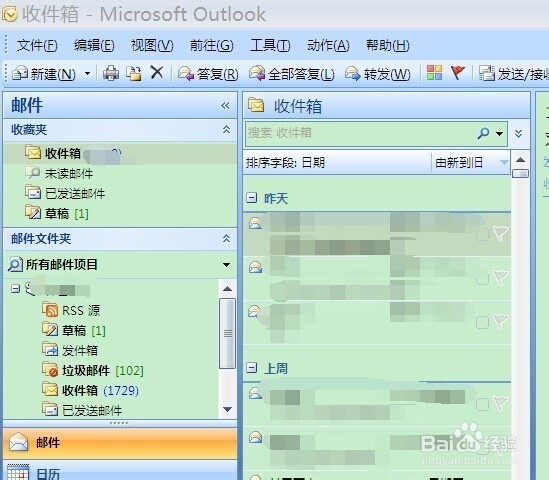Click the Move to Folder icon
The height and width of the screenshot is (480, 549).
[x=134, y=74]
